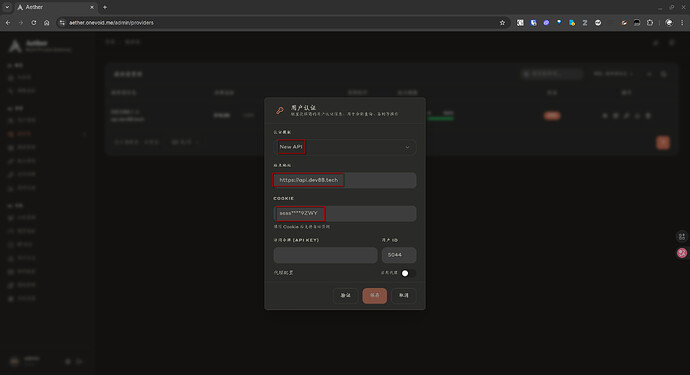The height and width of the screenshot is (375, 690).
Task: Click the aether.onevoid.me address bar
Action: (x=282, y=22)
